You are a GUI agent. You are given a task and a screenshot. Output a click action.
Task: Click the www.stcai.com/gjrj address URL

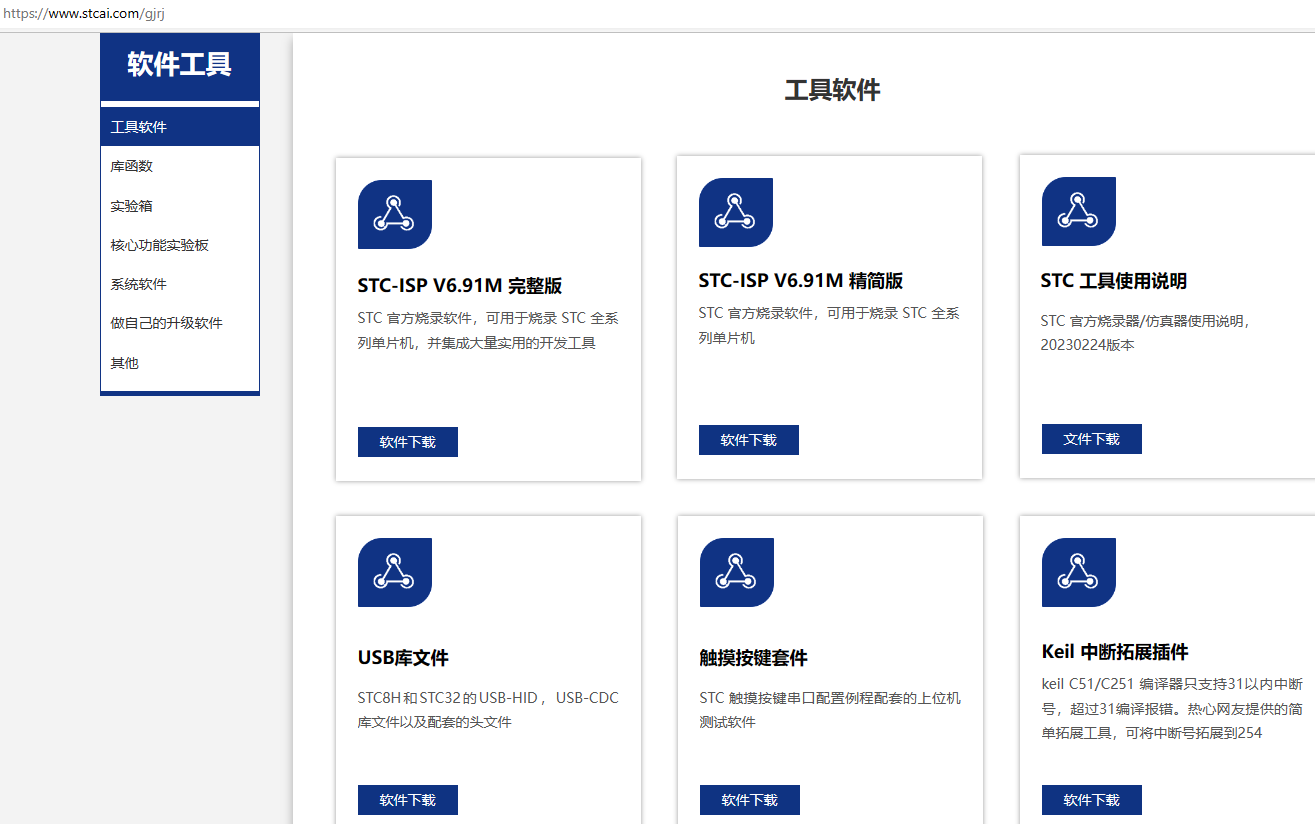(84, 14)
